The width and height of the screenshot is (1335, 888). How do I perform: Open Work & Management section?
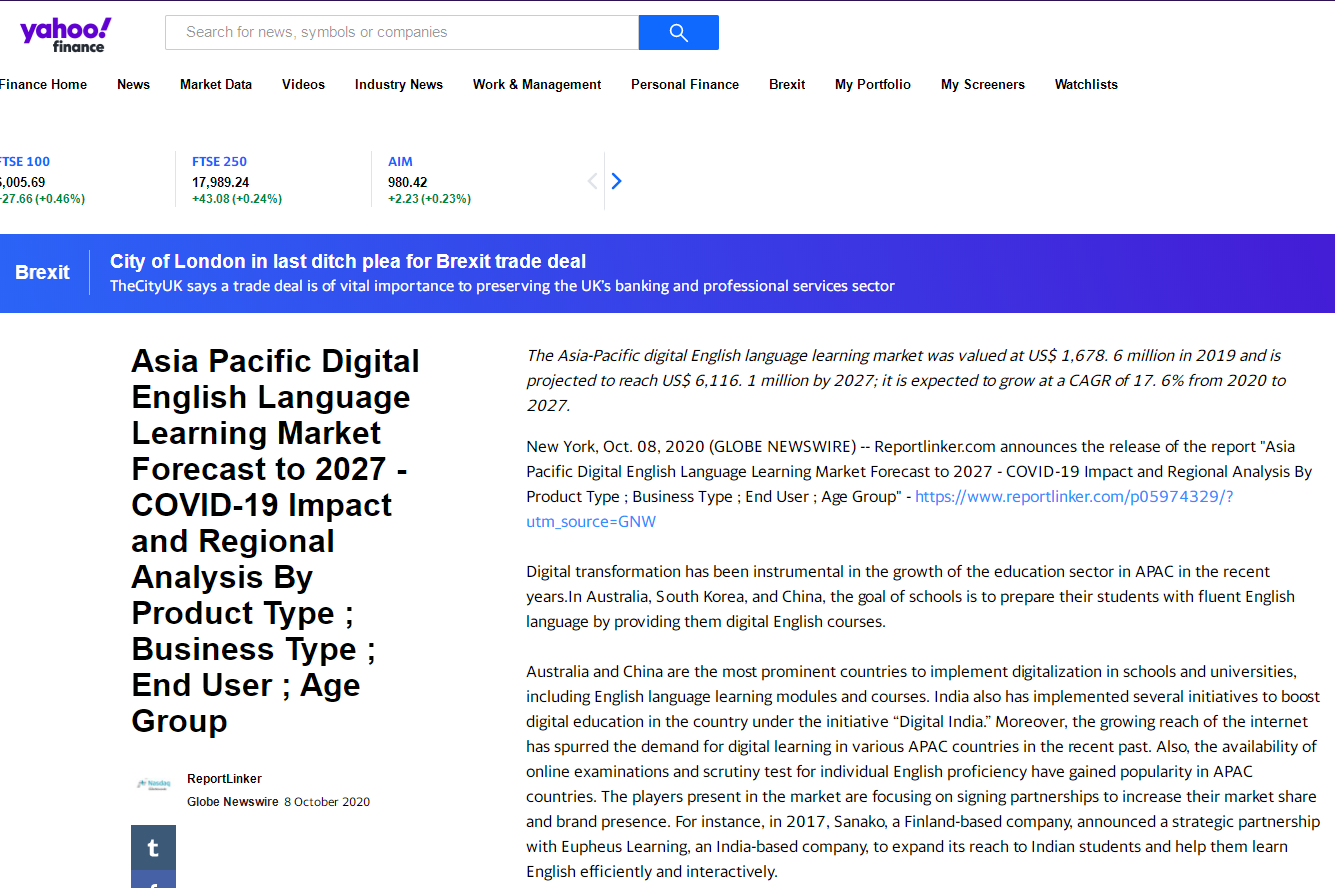coord(537,85)
